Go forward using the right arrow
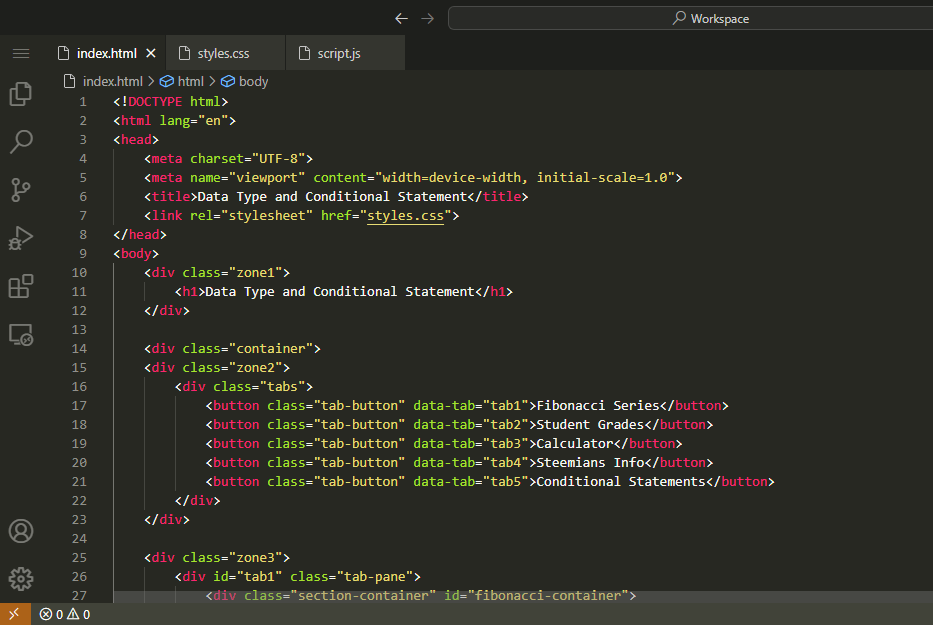 428,18
